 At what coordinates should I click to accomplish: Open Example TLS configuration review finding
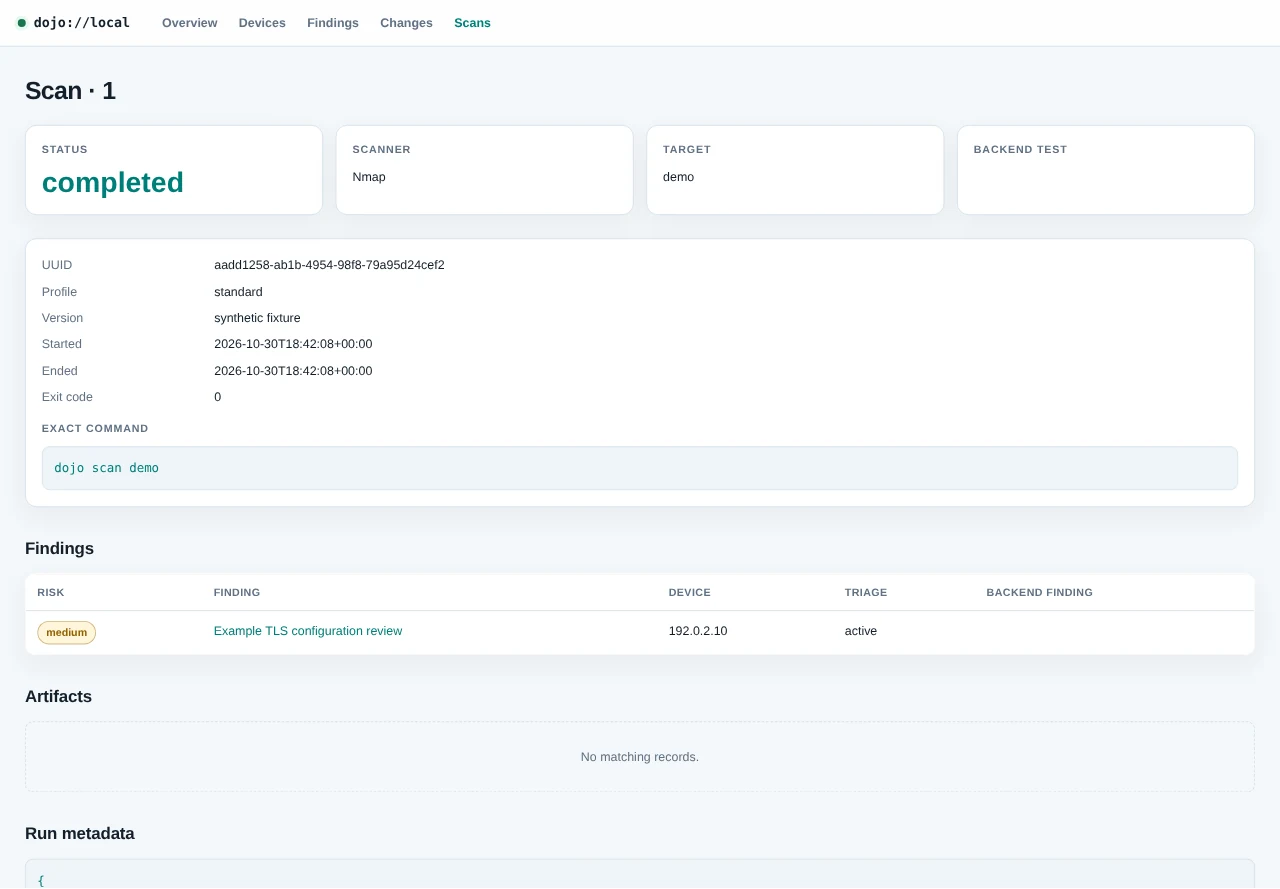308,631
